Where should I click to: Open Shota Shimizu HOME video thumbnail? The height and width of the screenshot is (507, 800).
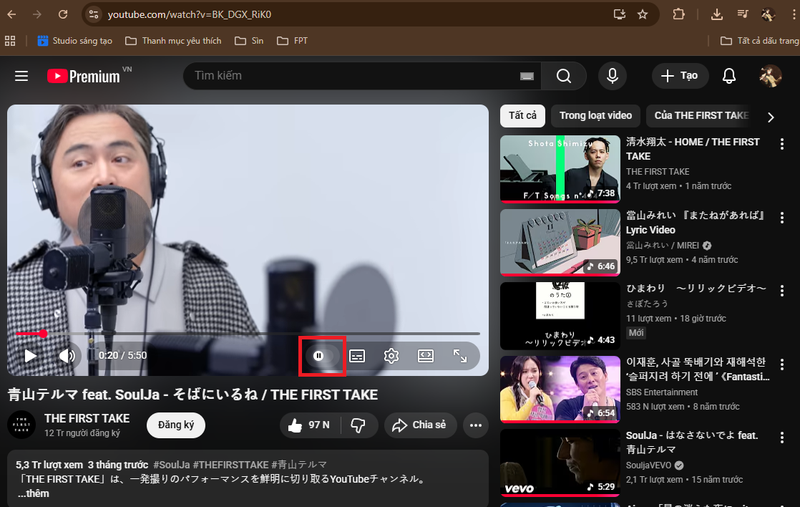click(x=560, y=169)
